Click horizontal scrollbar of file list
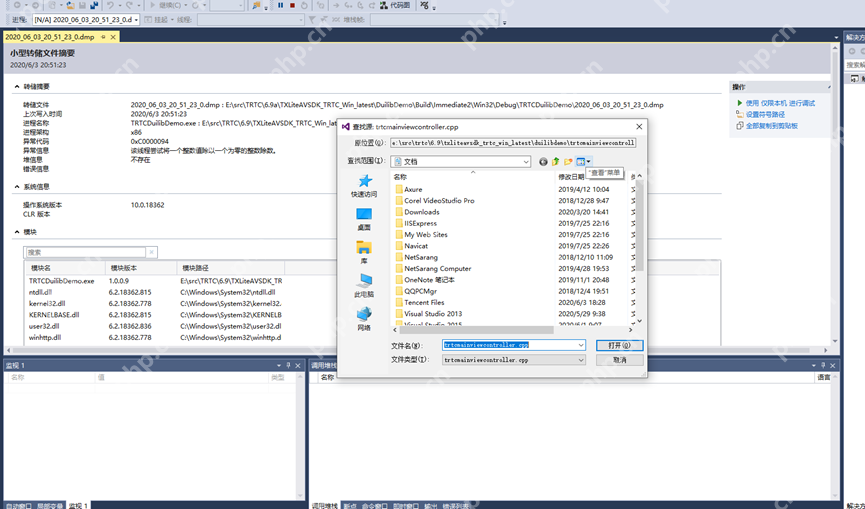The width and height of the screenshot is (865, 509). (x=476, y=330)
